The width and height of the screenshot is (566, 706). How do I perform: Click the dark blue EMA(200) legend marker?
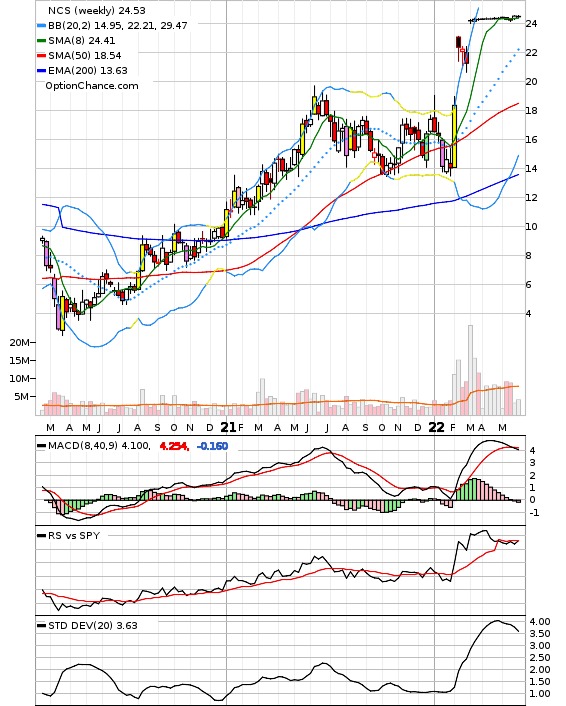click(x=41, y=71)
